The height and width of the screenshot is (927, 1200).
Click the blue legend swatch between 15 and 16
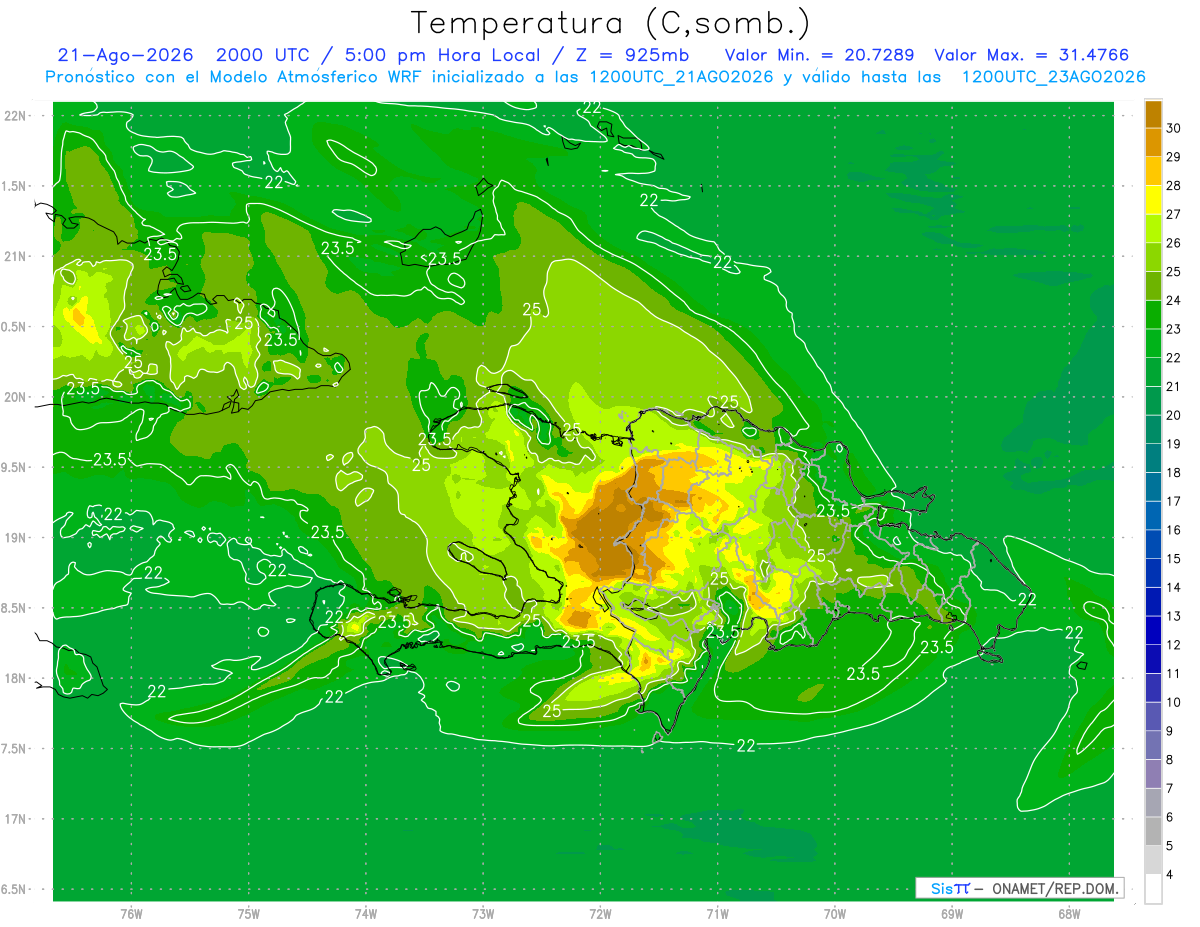1153,544
